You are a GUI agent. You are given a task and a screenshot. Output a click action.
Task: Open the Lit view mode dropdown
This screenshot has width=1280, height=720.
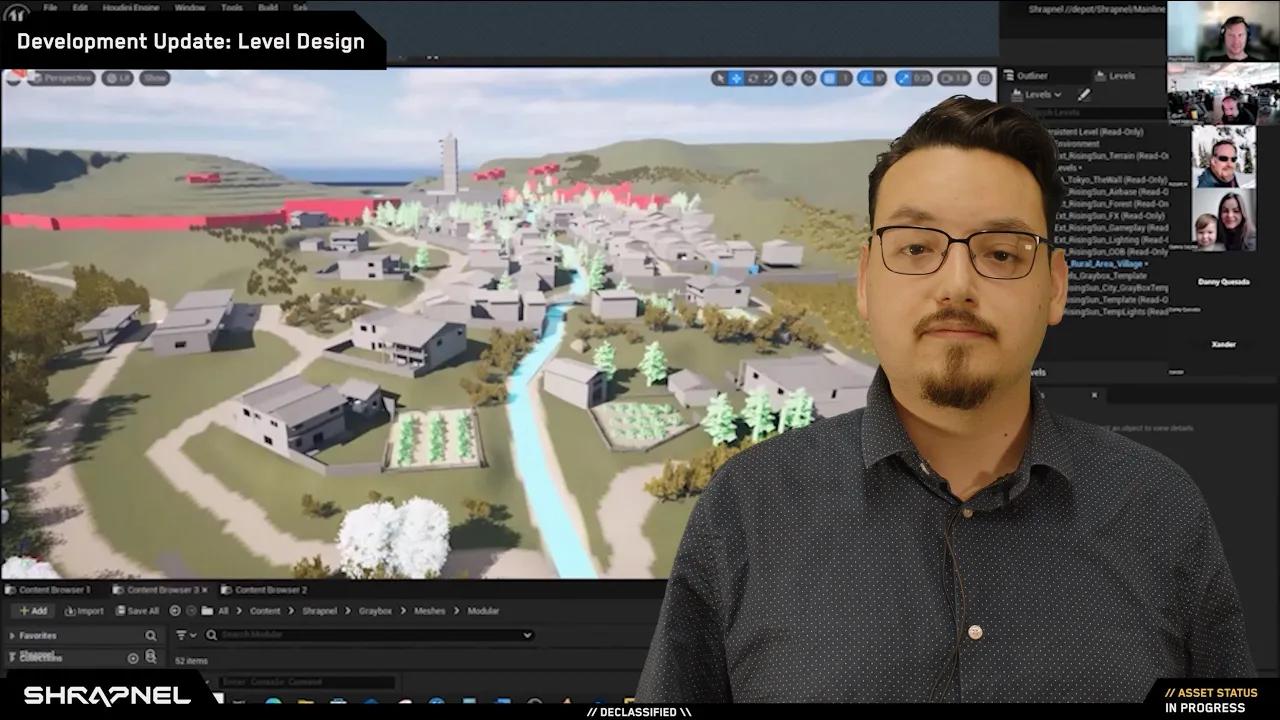tap(118, 78)
